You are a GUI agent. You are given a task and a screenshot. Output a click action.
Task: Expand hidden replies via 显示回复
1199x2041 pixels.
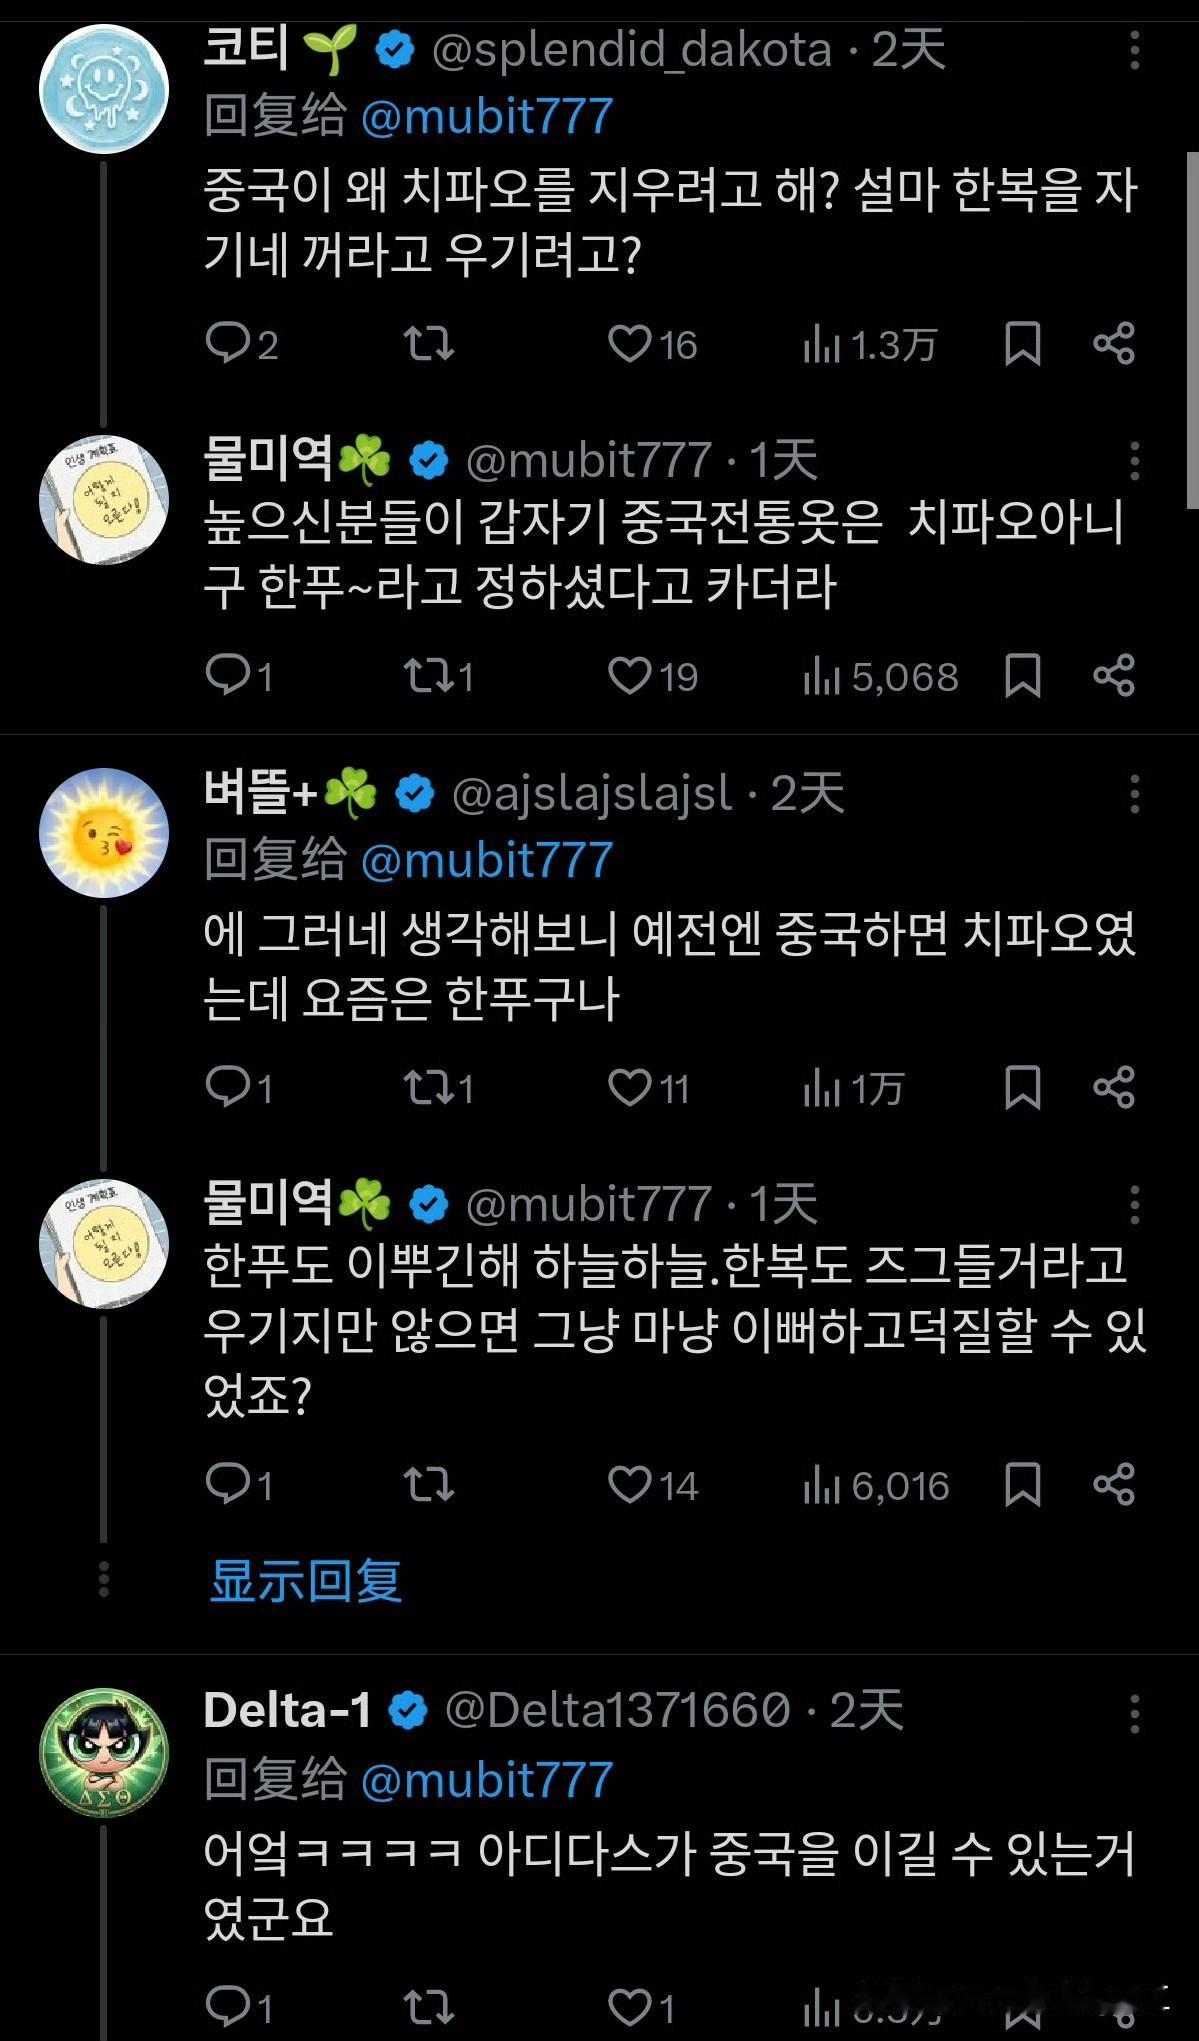click(x=306, y=1581)
